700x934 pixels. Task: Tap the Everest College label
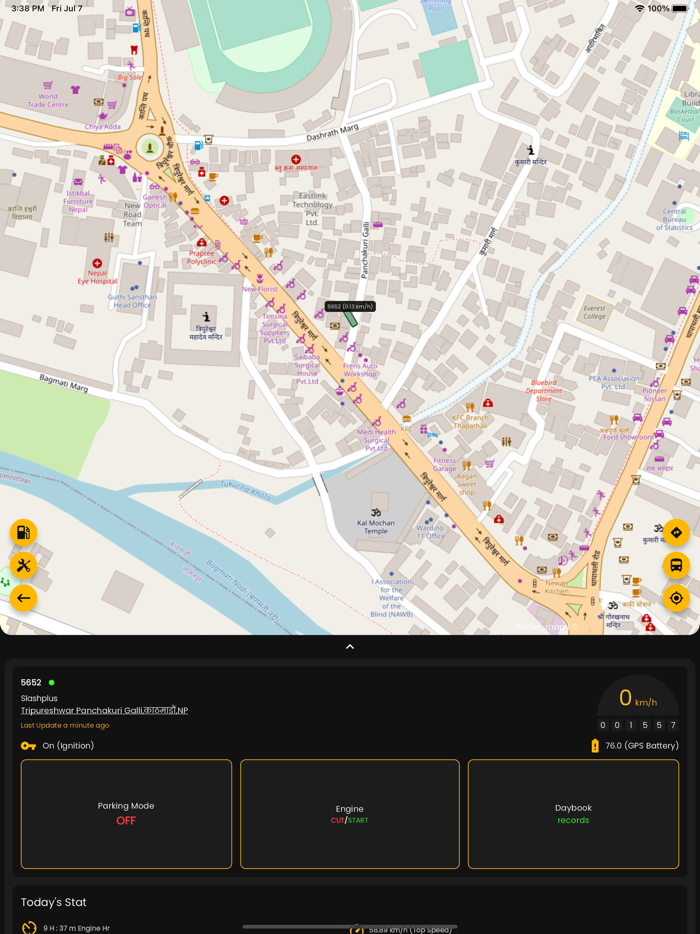[595, 312]
